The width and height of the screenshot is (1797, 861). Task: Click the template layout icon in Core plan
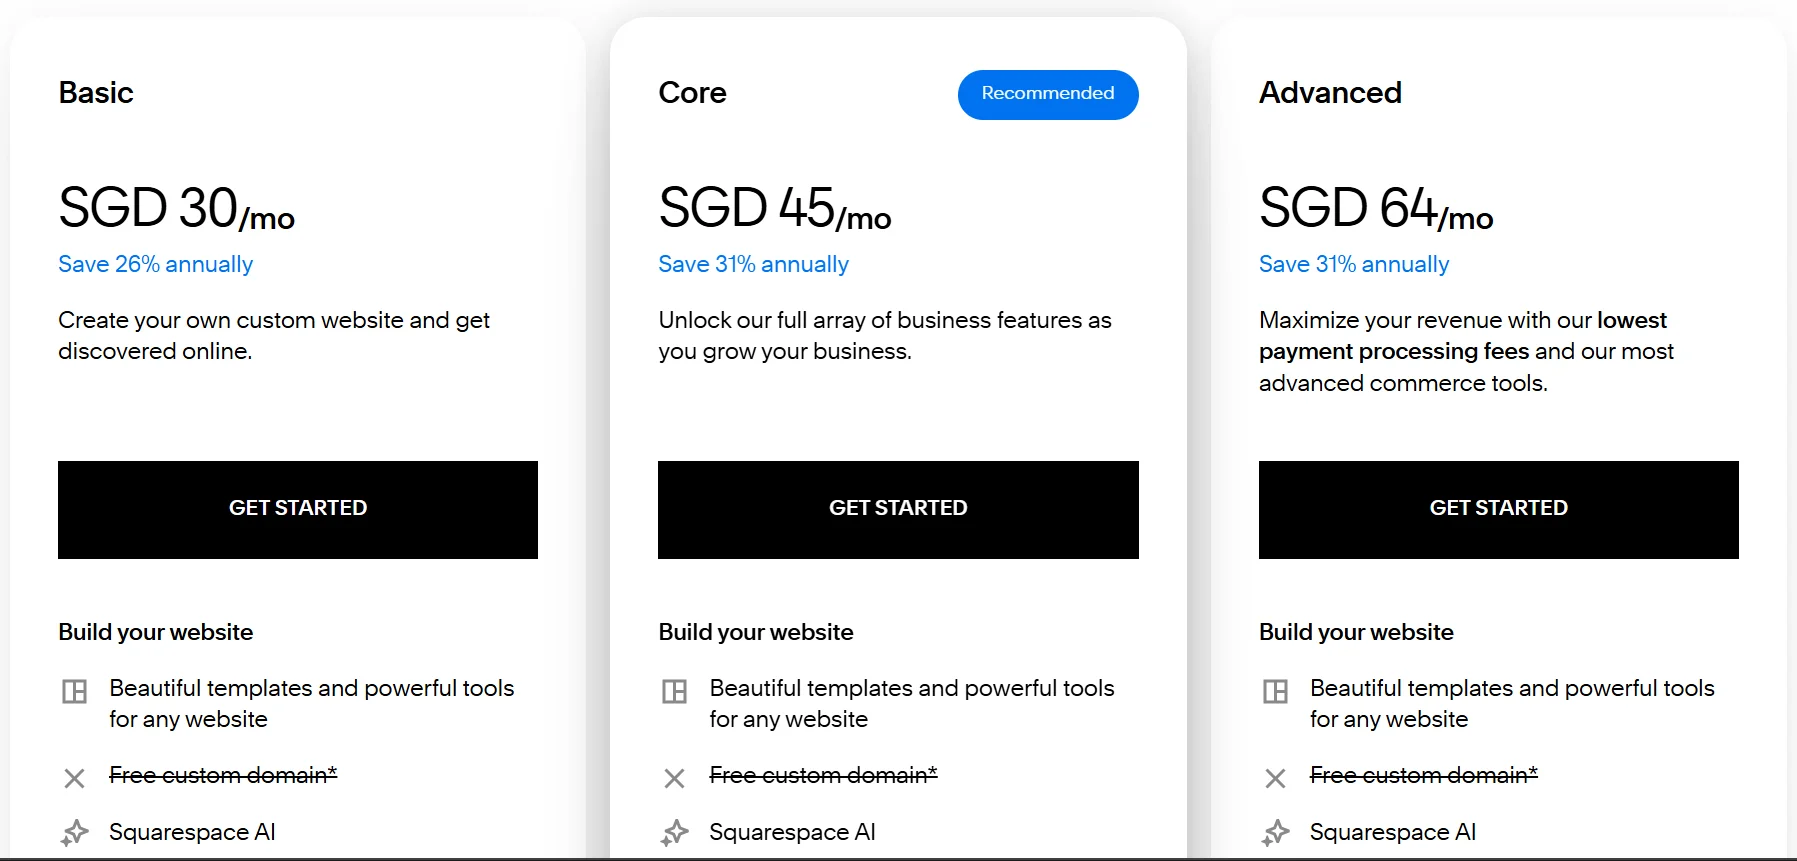tap(675, 691)
